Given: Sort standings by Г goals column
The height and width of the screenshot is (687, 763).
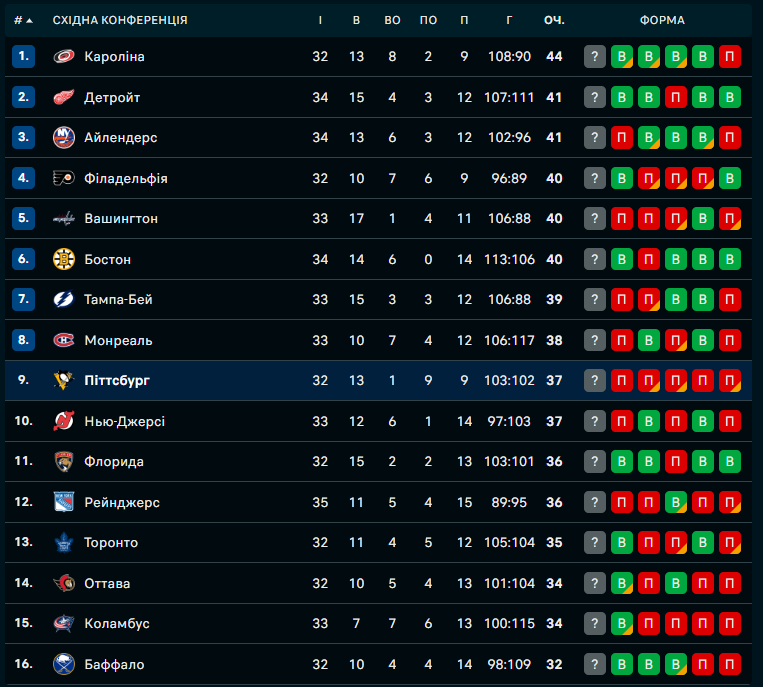Looking at the screenshot, I should (x=509, y=20).
